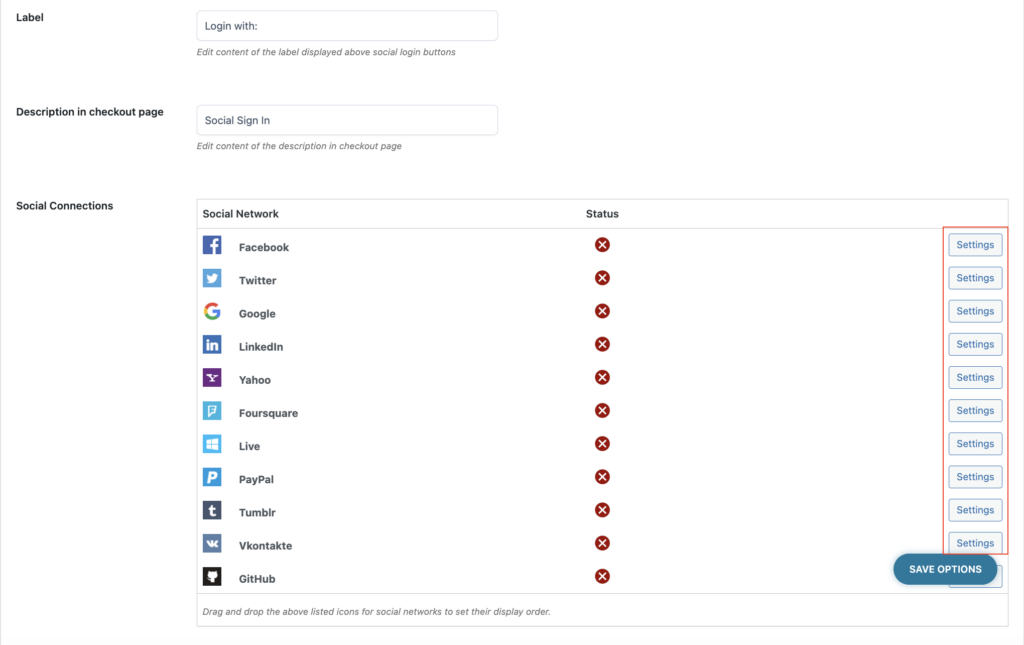Click the Twitter bird icon

212,278
